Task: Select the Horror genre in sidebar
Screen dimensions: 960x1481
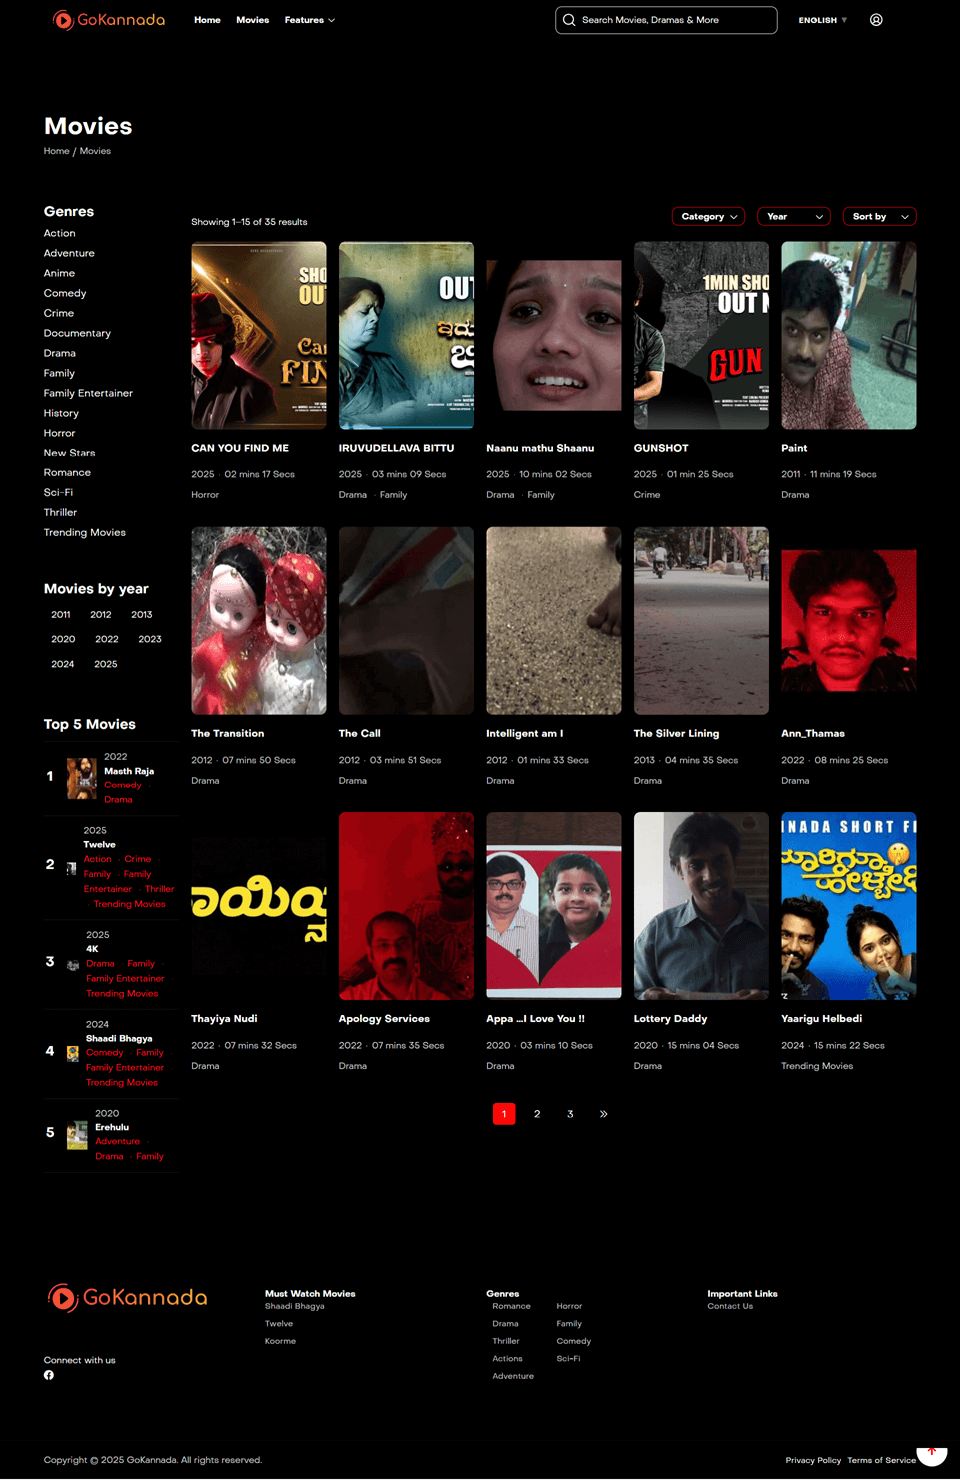Action: 59,433
